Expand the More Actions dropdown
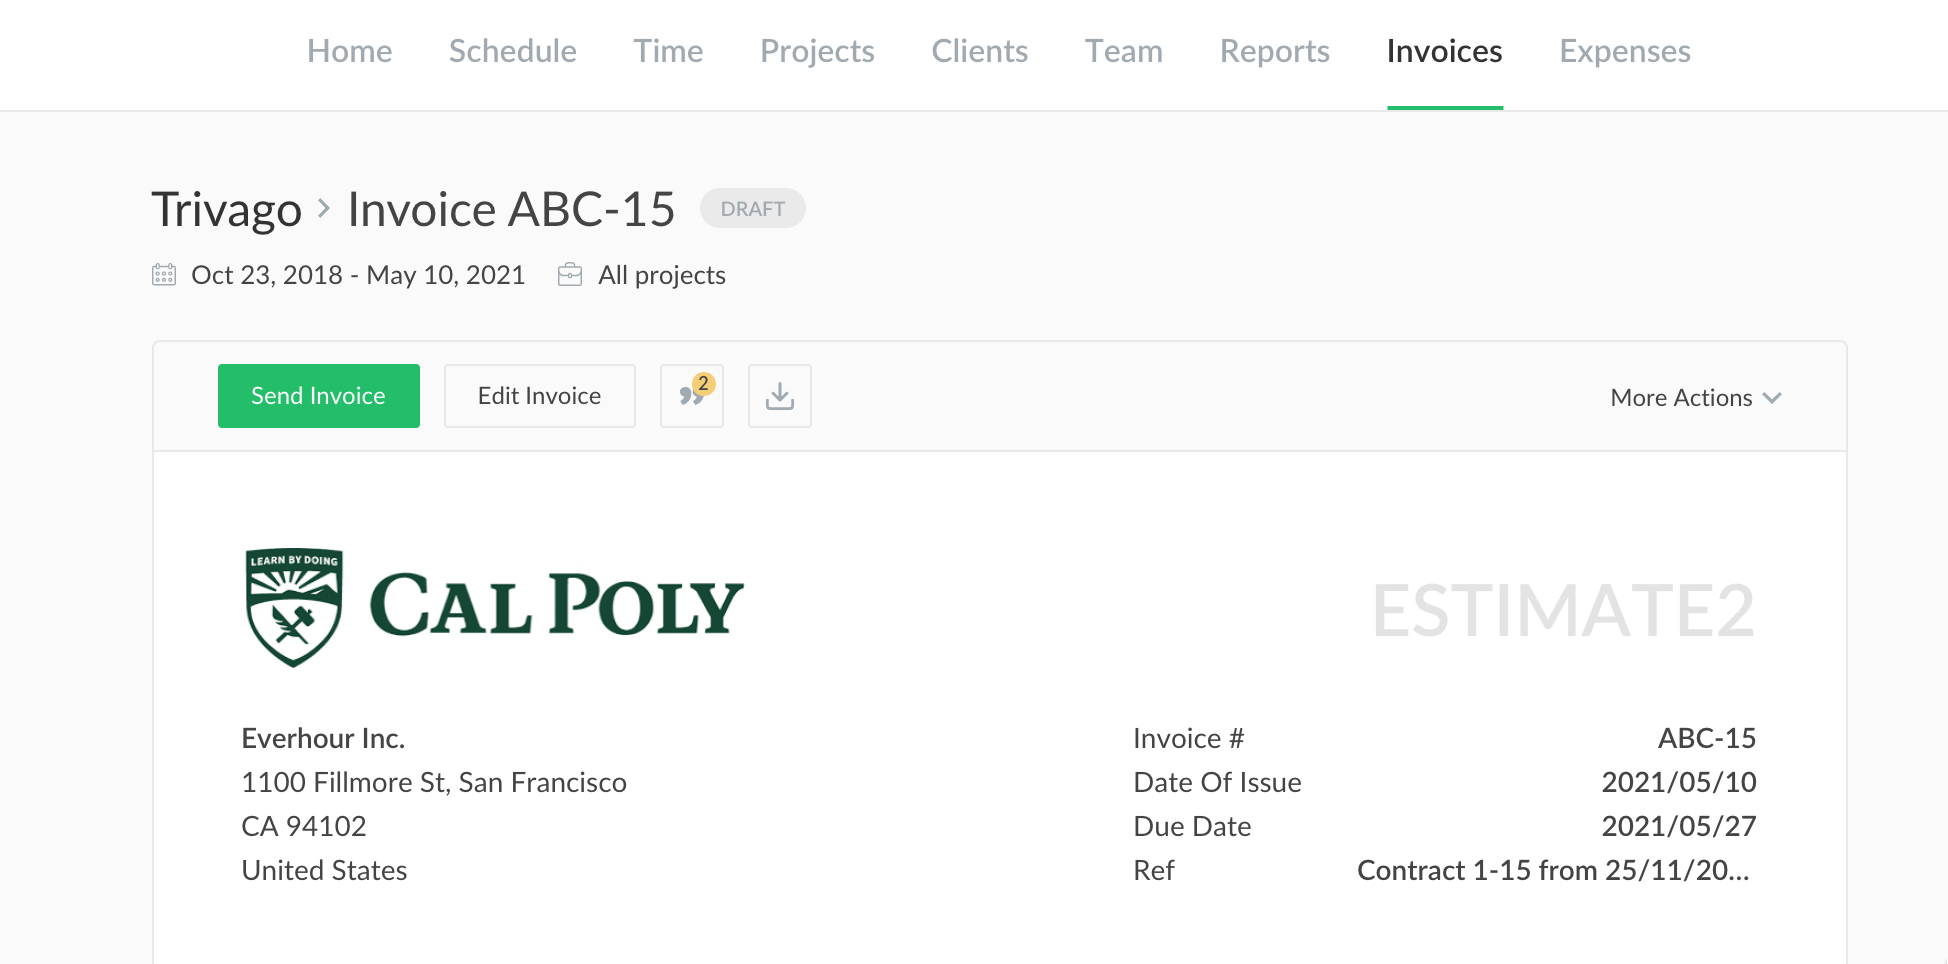Viewport: 1948px width, 964px height. (x=1695, y=397)
